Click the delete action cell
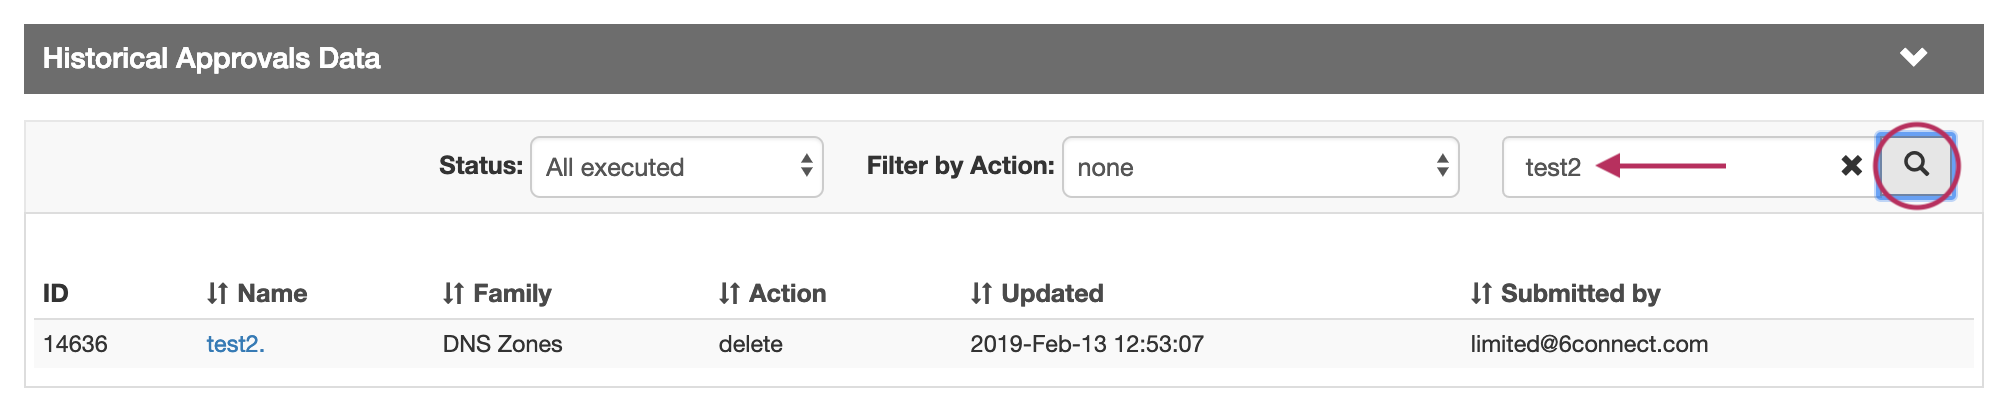The image size is (2008, 408). coord(750,344)
